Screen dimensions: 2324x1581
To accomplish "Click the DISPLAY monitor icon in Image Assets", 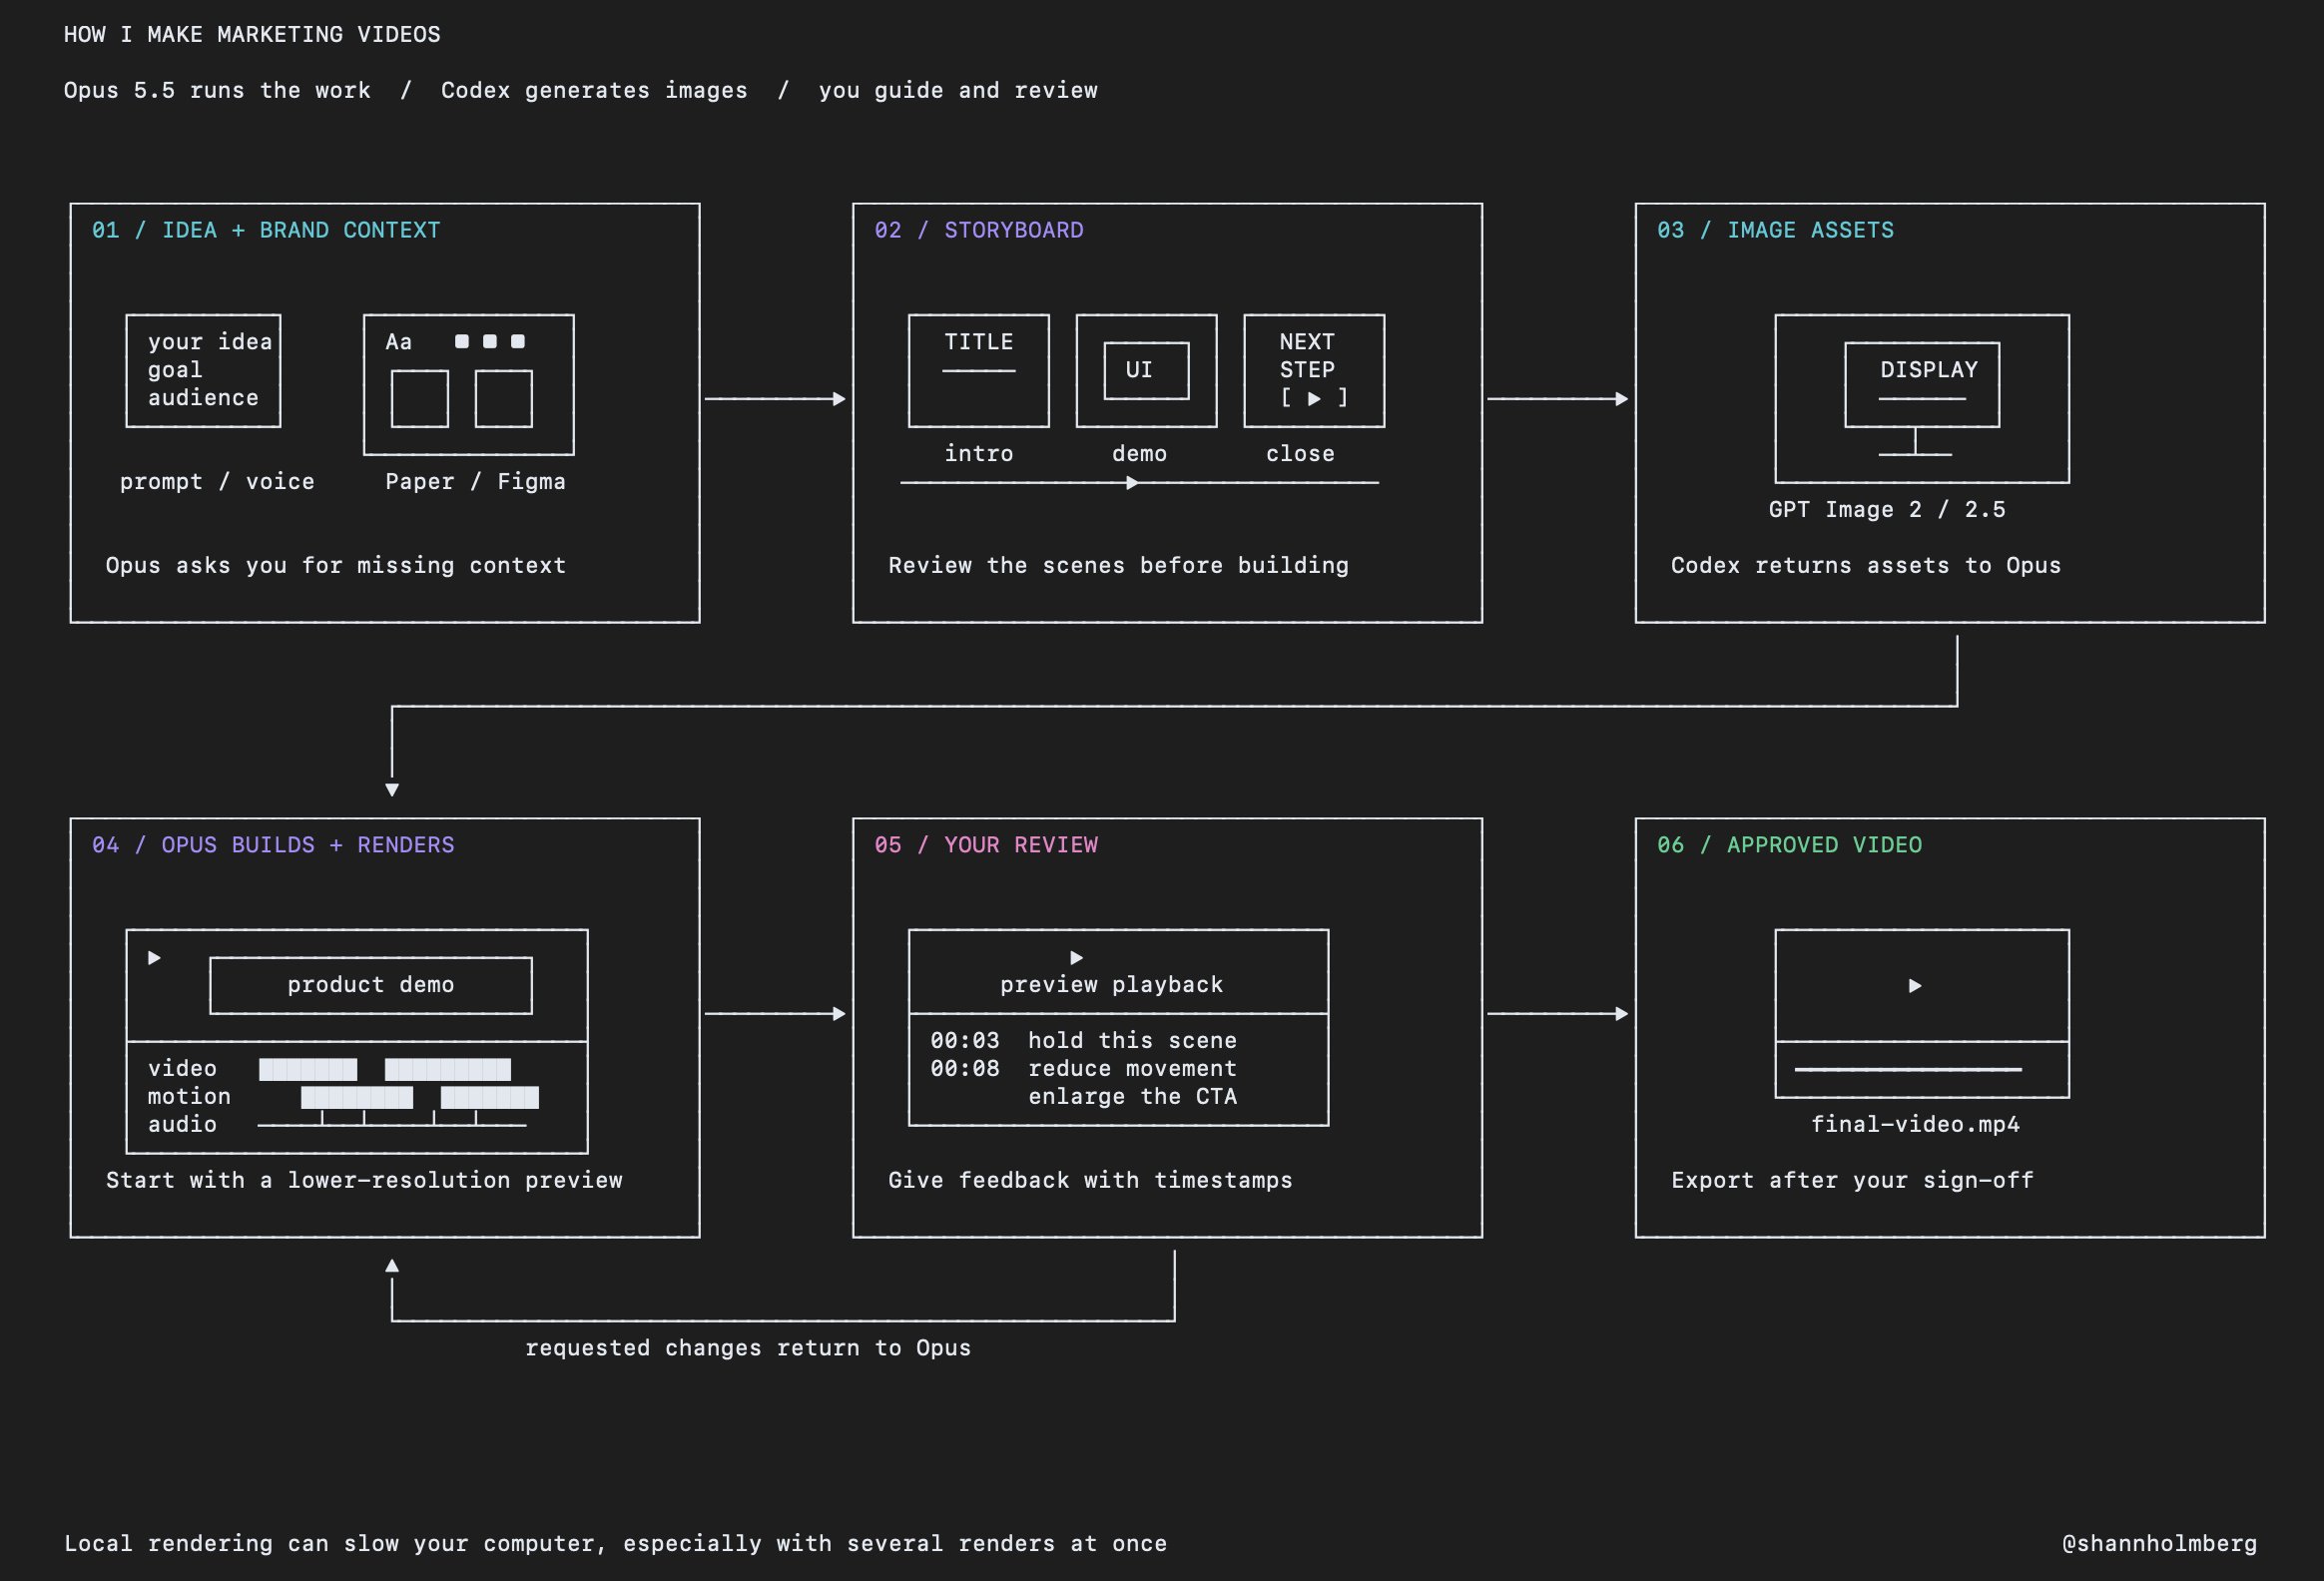I will (x=1922, y=399).
